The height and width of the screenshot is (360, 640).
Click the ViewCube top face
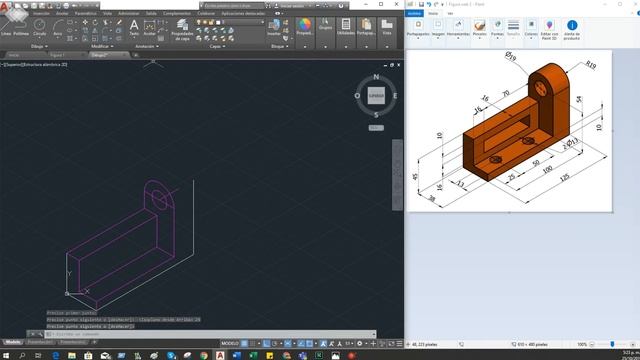[x=376, y=96]
